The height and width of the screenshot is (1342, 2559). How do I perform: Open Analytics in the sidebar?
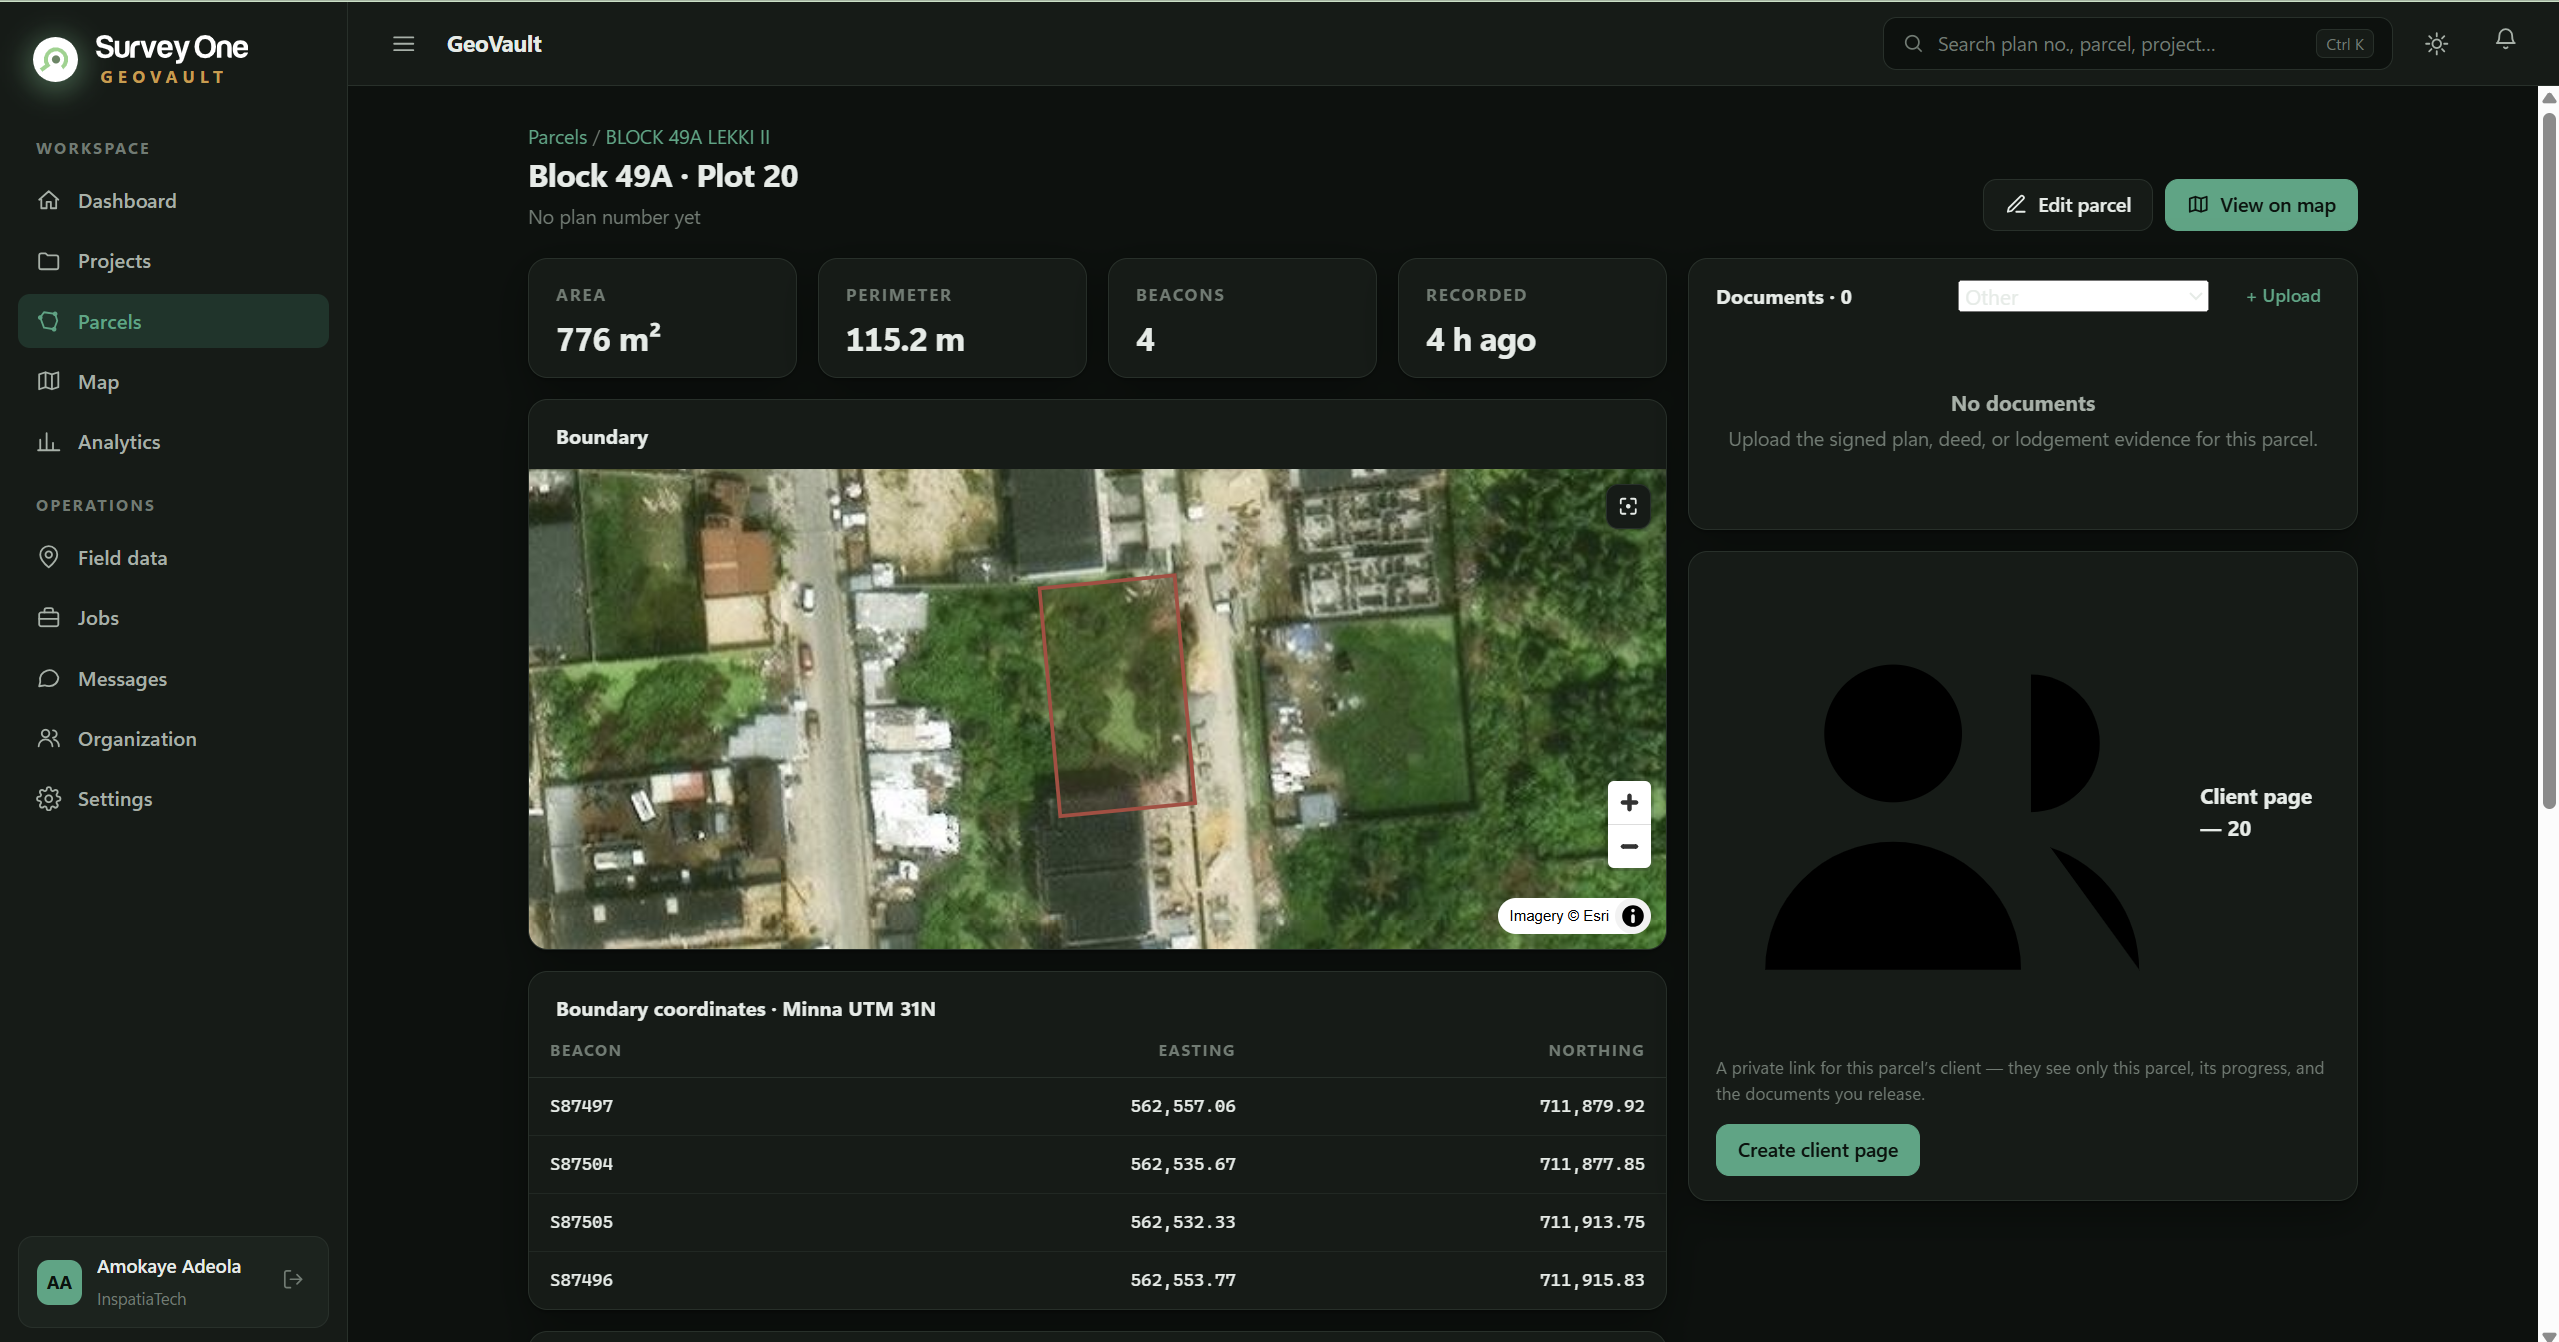pos(173,442)
